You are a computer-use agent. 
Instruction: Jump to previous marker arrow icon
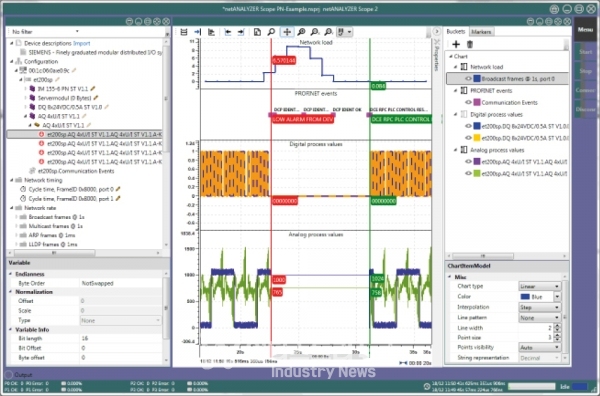coord(228,32)
